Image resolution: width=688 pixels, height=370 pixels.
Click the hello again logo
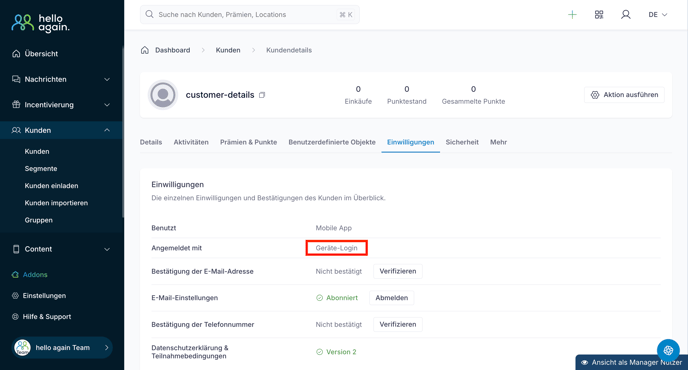(40, 23)
